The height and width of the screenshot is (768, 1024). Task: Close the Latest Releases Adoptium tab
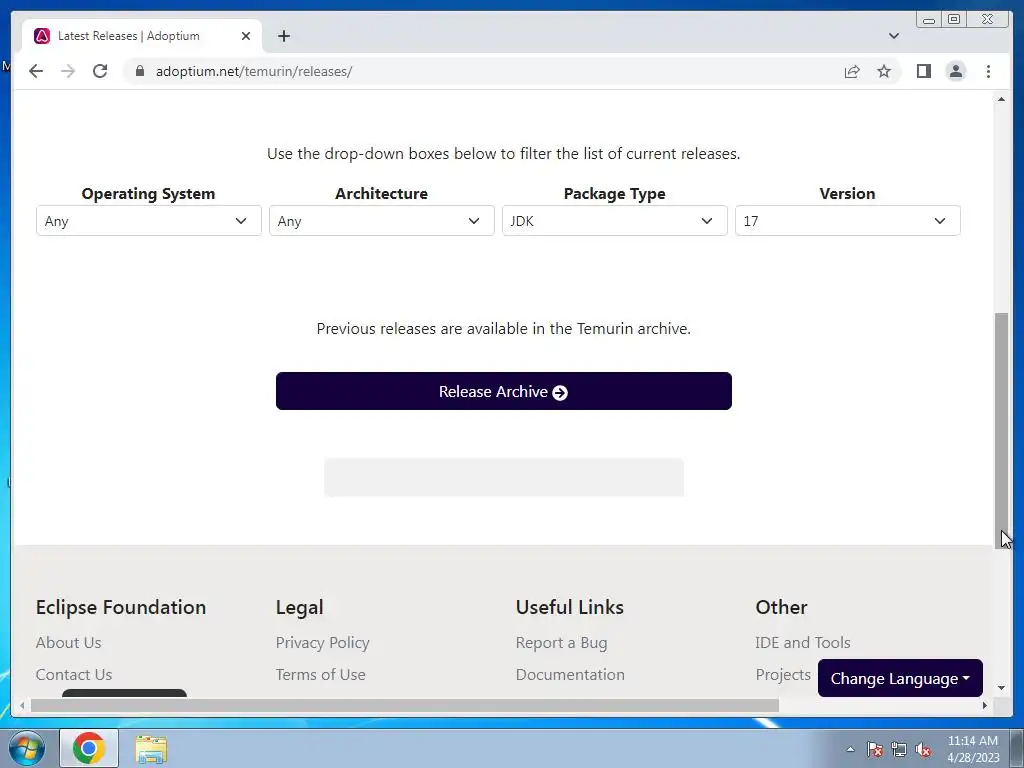pyautogui.click(x=246, y=36)
